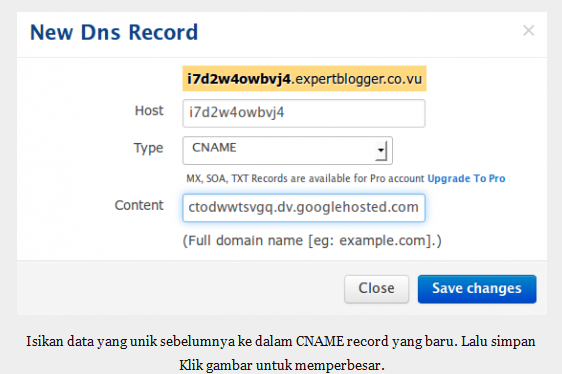Image resolution: width=562 pixels, height=374 pixels.
Task: Click Save changes button
Action: [477, 289]
